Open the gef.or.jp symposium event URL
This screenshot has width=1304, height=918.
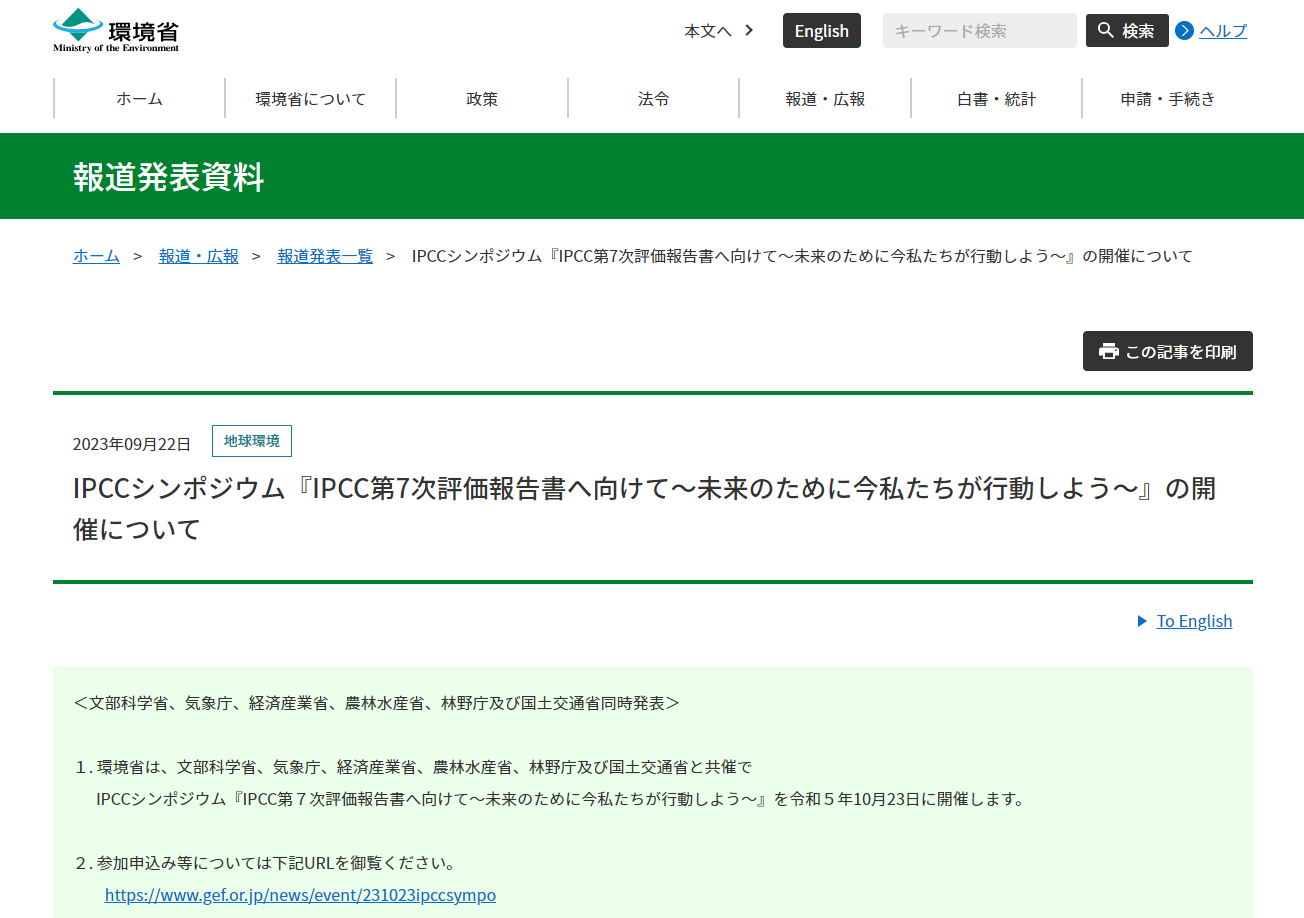300,895
